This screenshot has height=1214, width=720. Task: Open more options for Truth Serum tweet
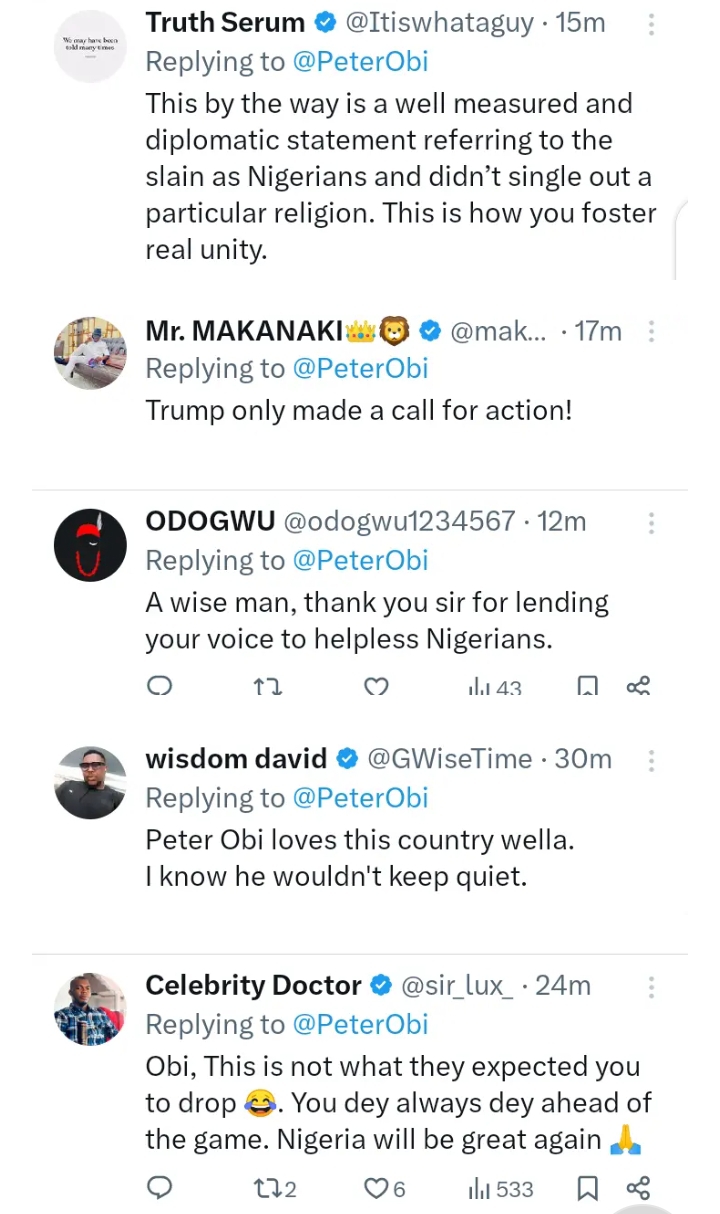[651, 23]
